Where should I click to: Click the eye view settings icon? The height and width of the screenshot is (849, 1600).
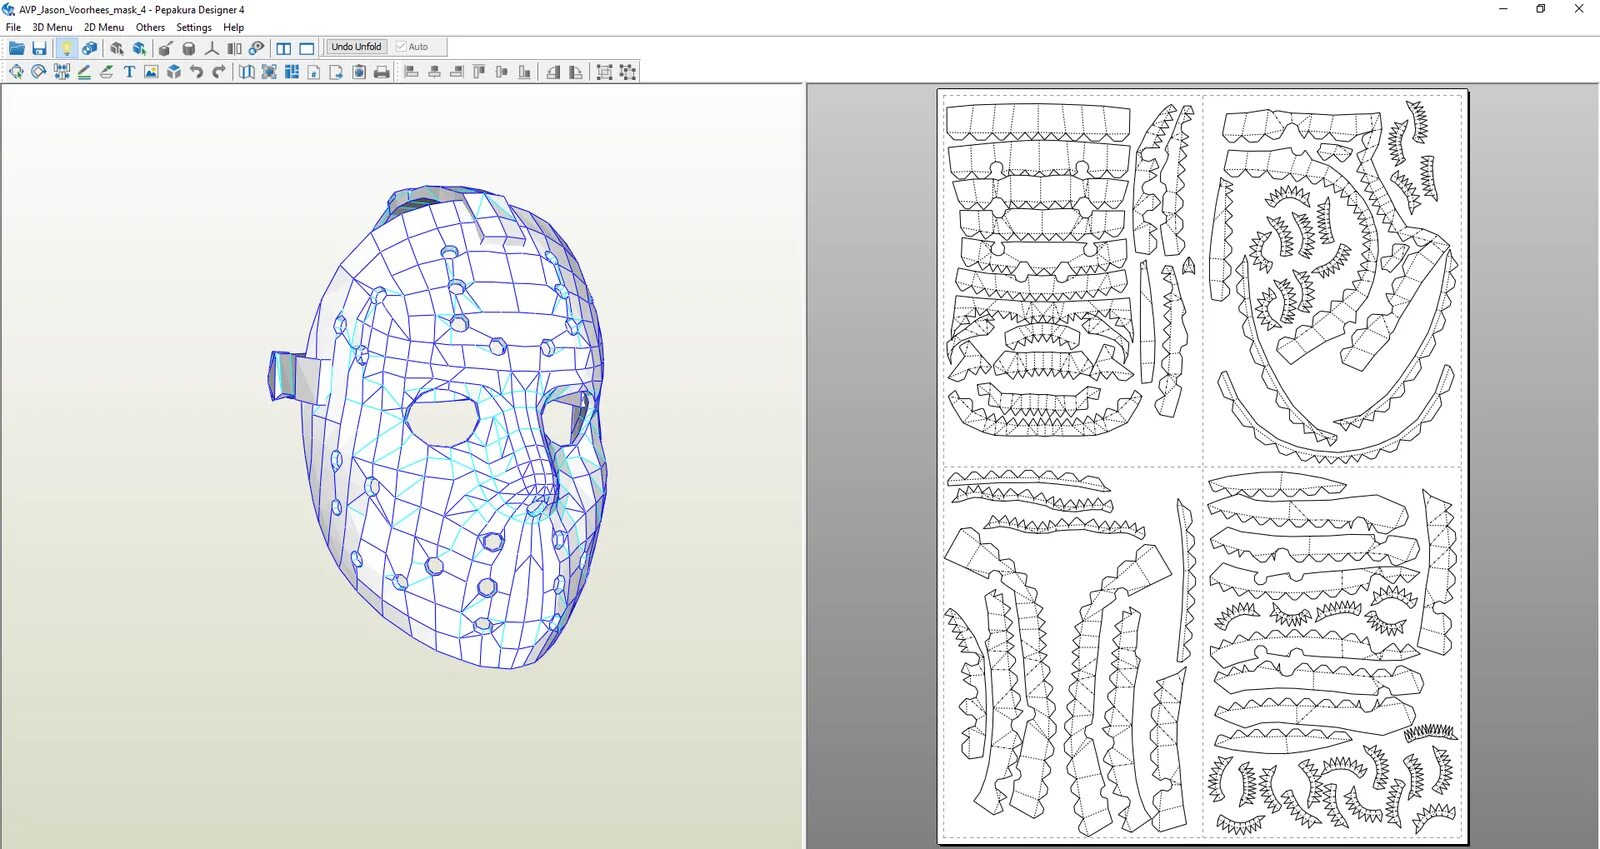click(x=257, y=48)
